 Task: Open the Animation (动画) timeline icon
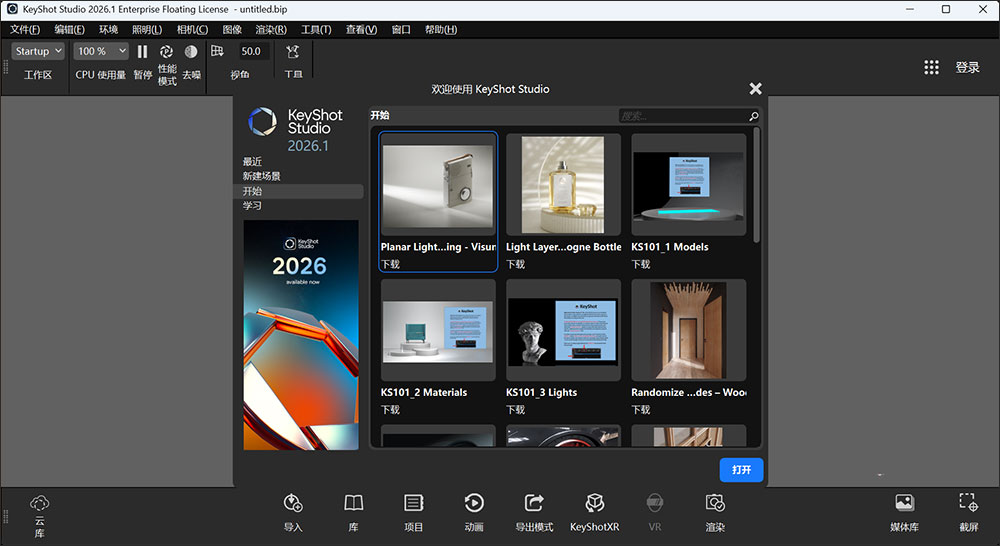pyautogui.click(x=474, y=504)
